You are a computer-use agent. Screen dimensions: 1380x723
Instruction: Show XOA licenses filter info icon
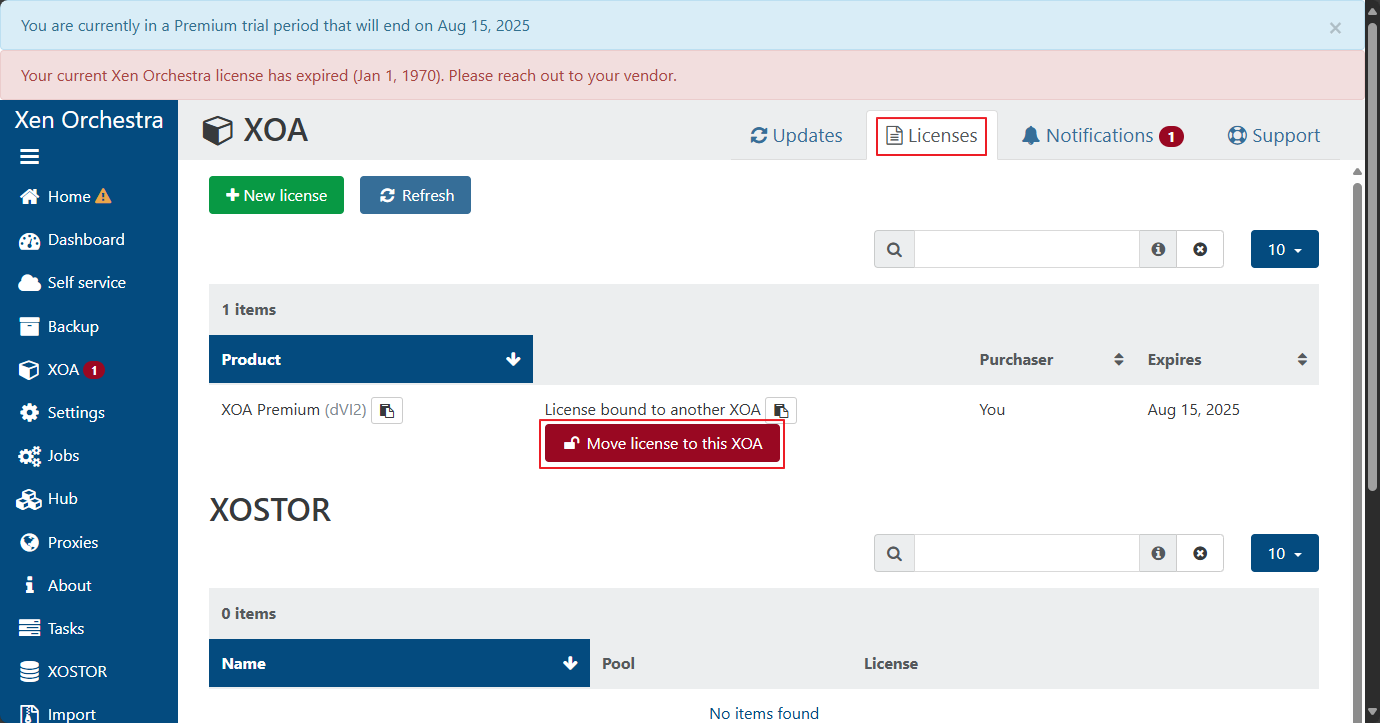coord(1158,249)
